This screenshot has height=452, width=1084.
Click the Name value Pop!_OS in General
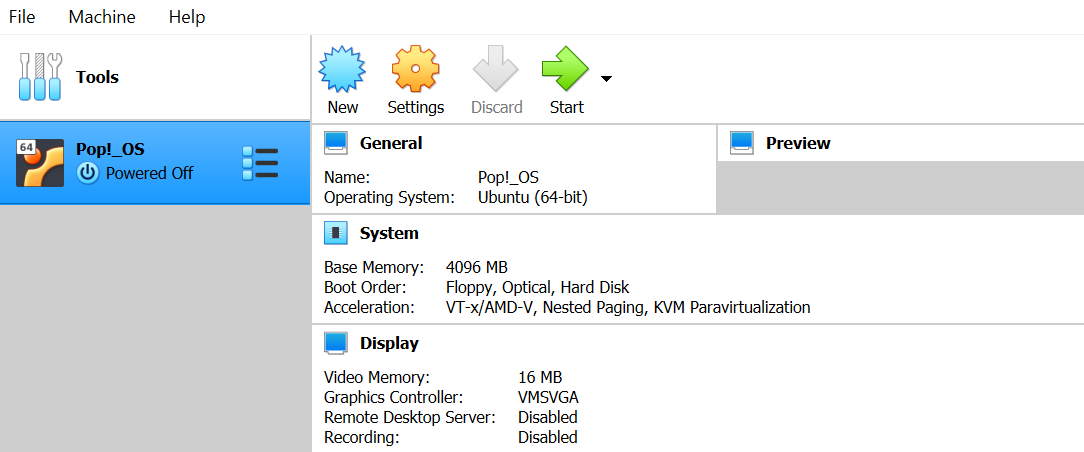[508, 178]
